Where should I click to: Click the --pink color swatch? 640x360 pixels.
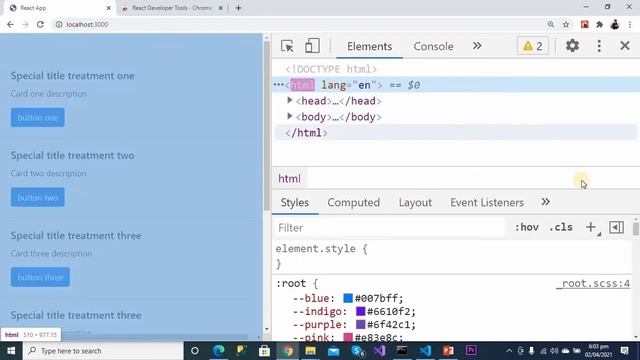coord(348,337)
